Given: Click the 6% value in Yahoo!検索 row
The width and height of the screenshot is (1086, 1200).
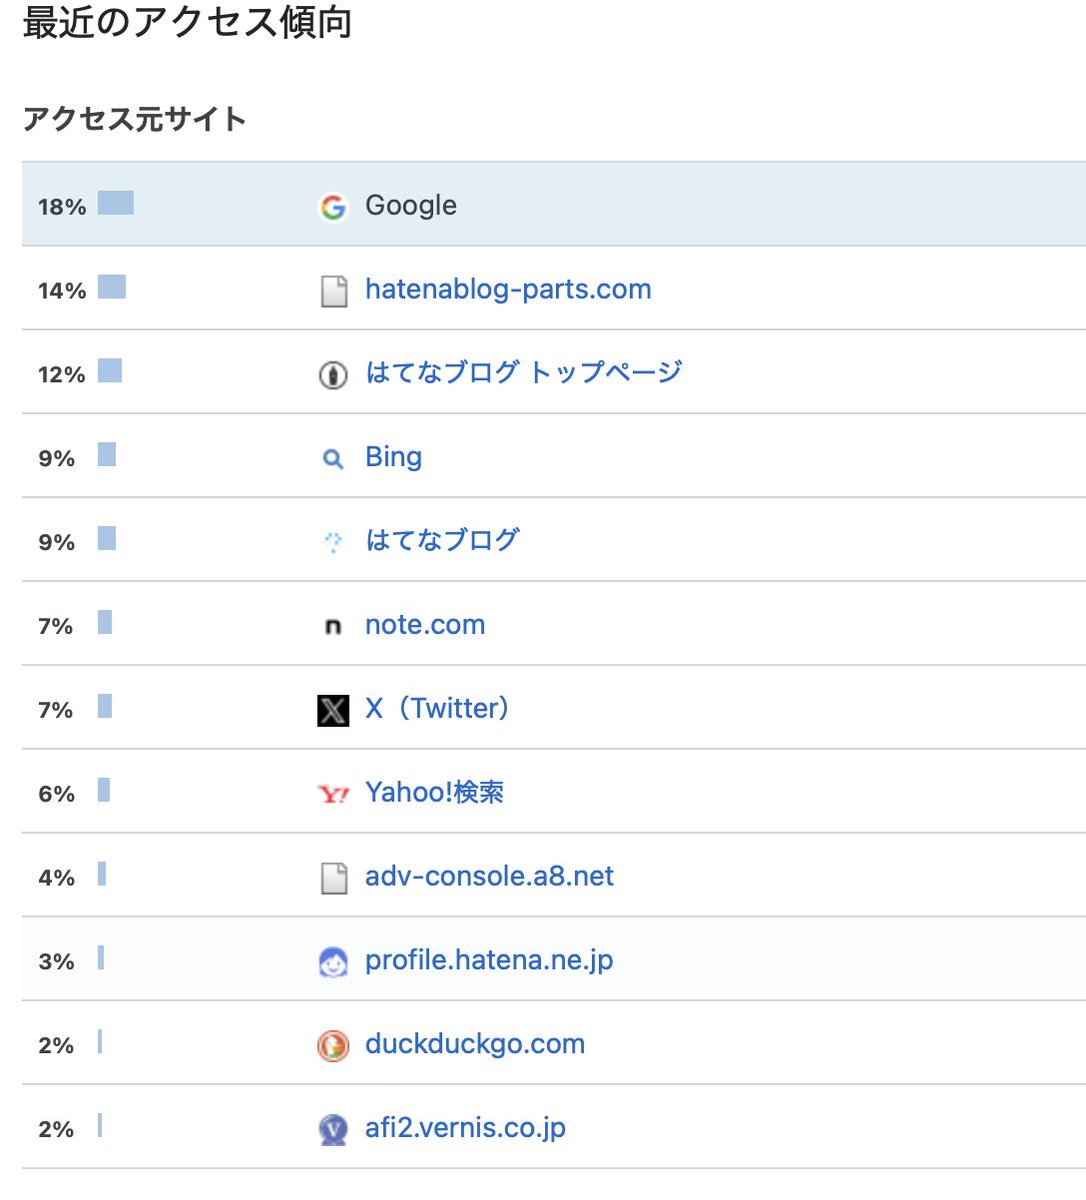Looking at the screenshot, I should (x=56, y=794).
